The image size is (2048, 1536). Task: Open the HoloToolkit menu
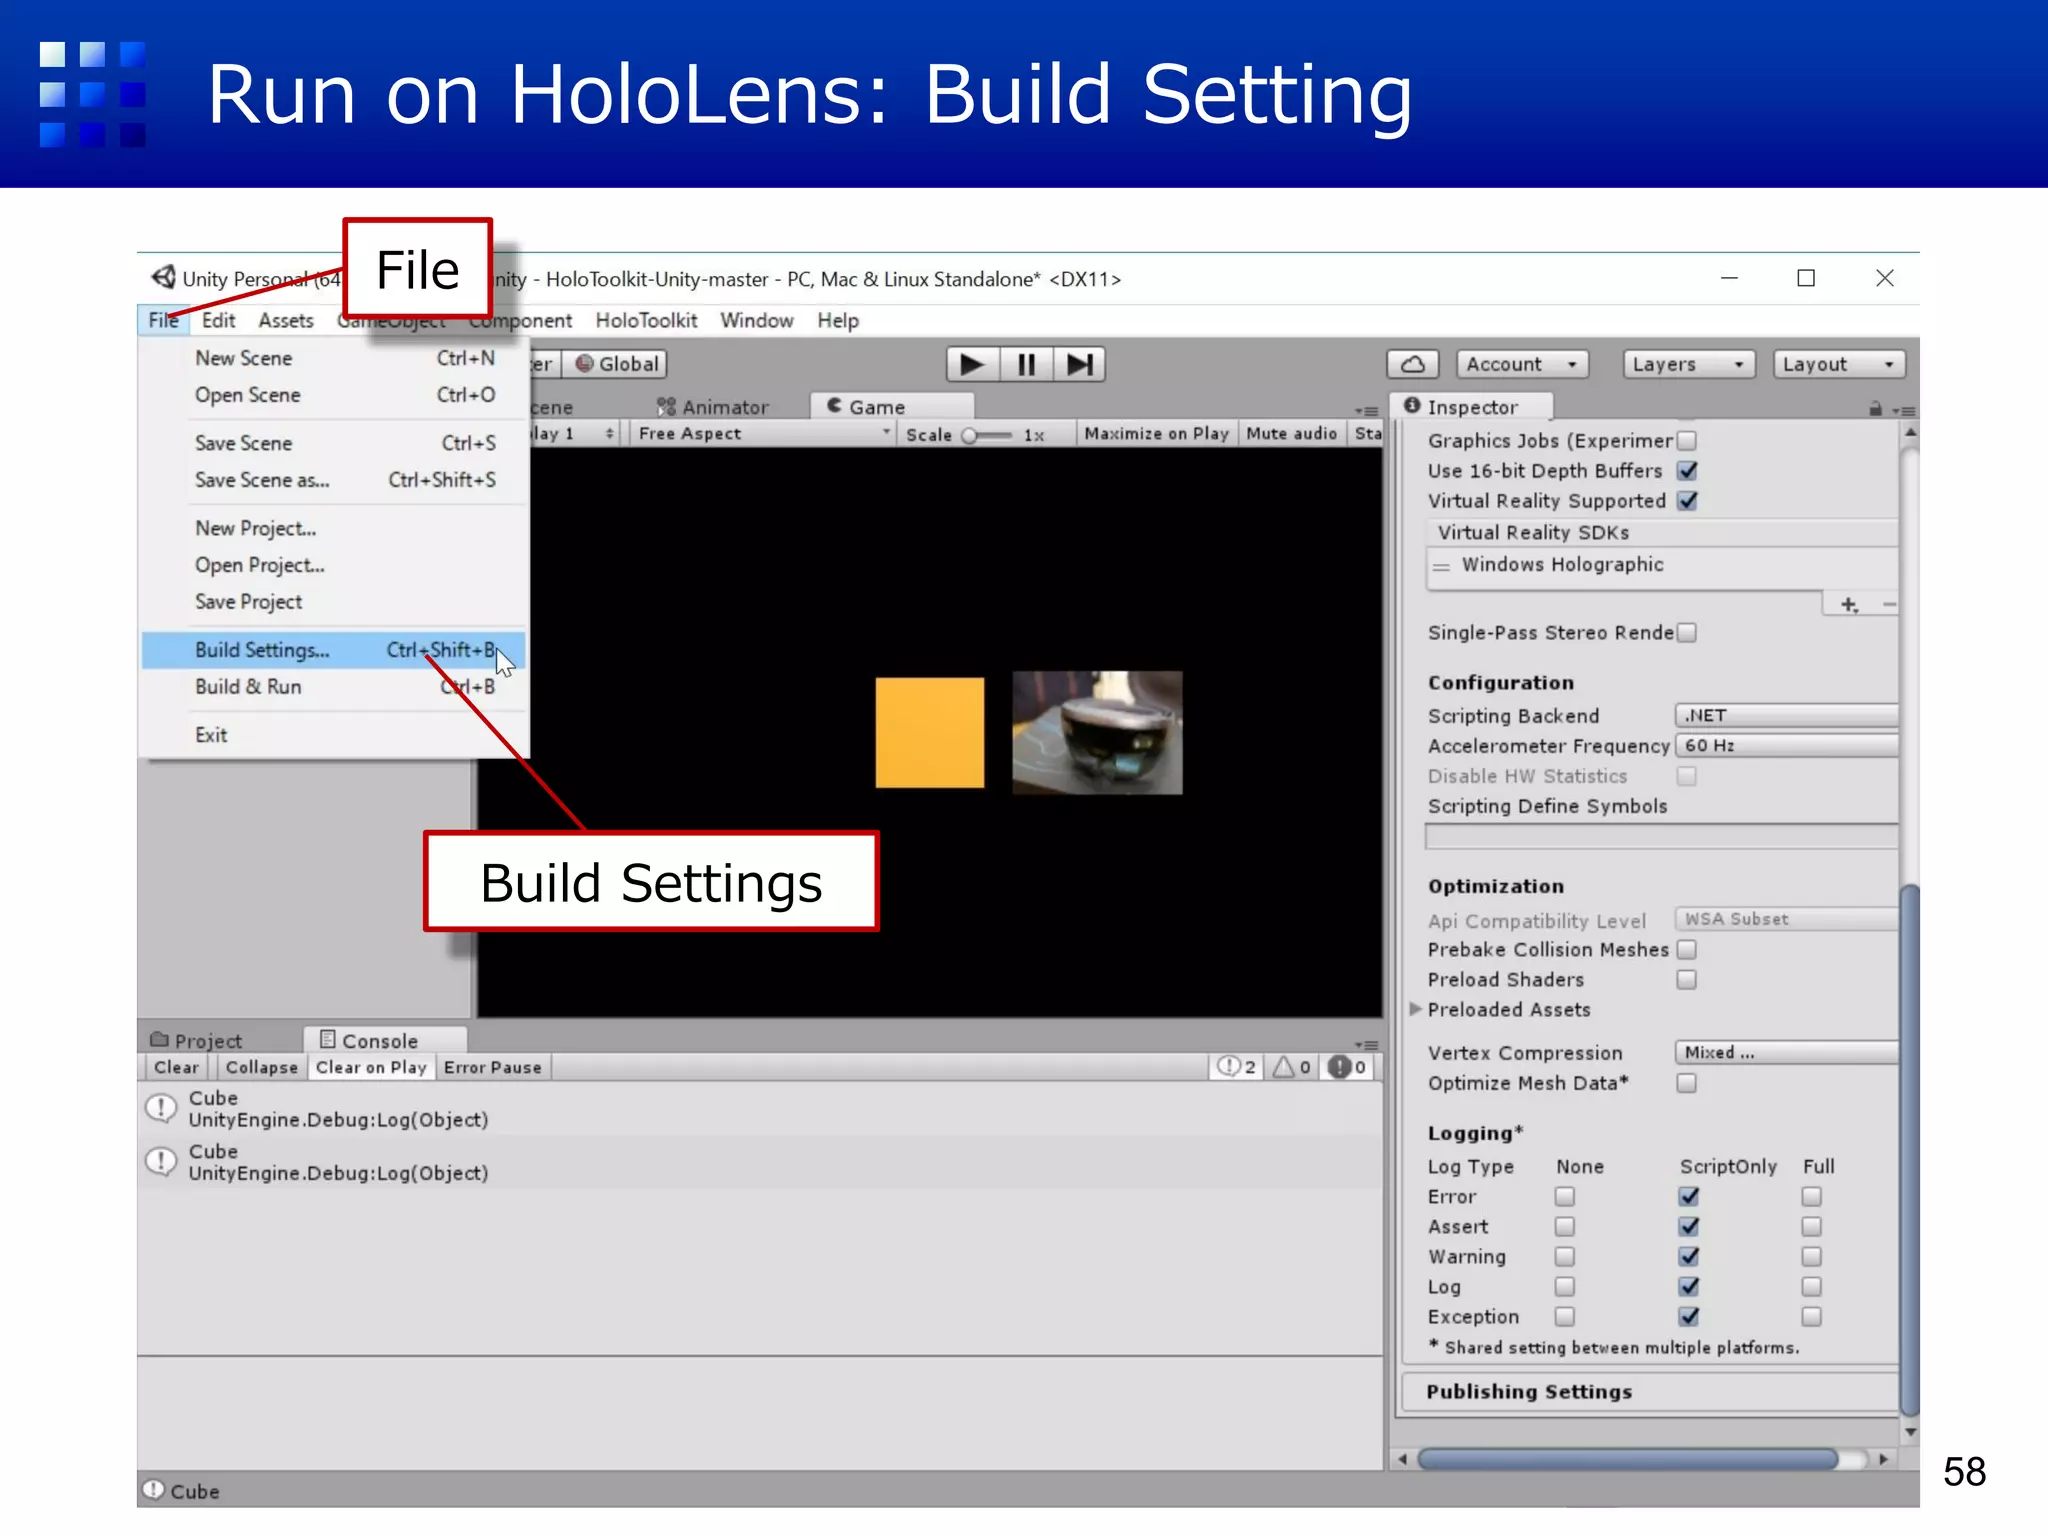tap(646, 320)
